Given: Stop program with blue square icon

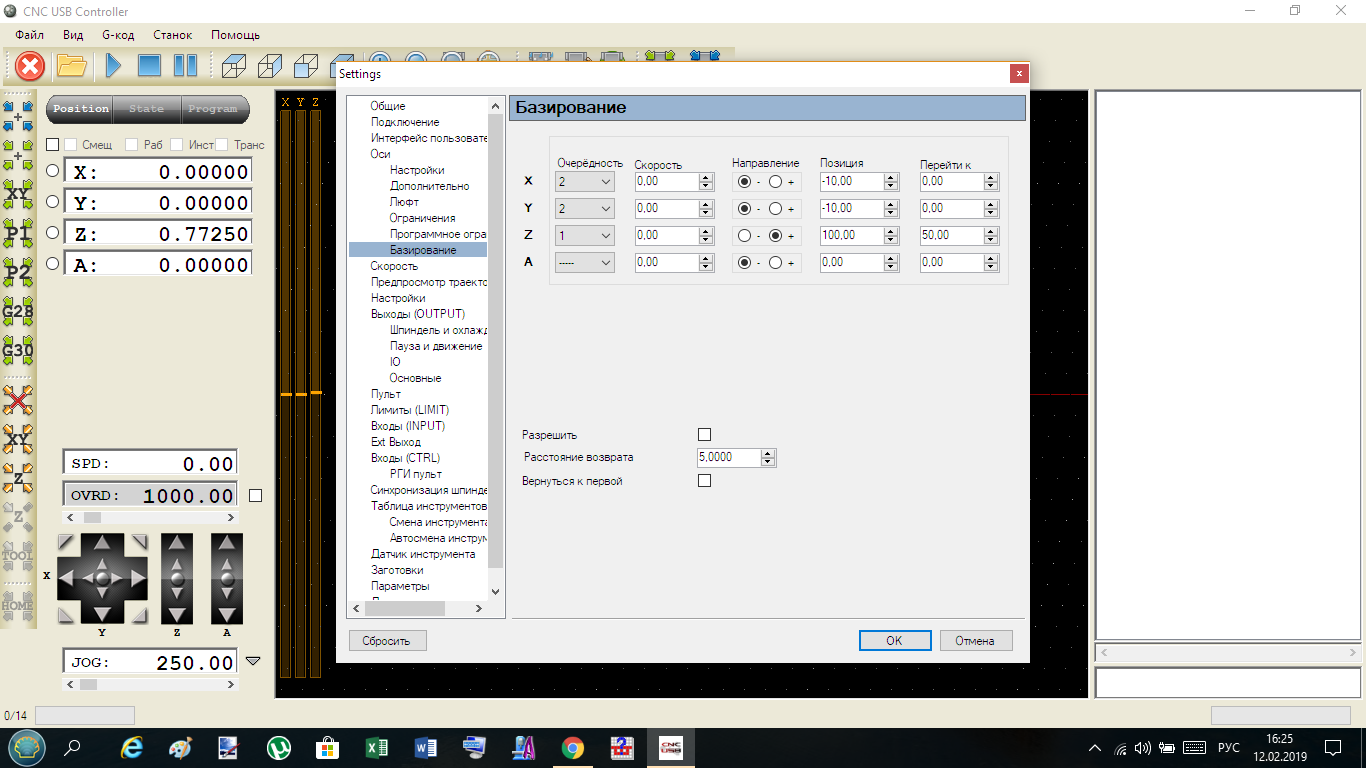Looking at the screenshot, I should tap(149, 66).
